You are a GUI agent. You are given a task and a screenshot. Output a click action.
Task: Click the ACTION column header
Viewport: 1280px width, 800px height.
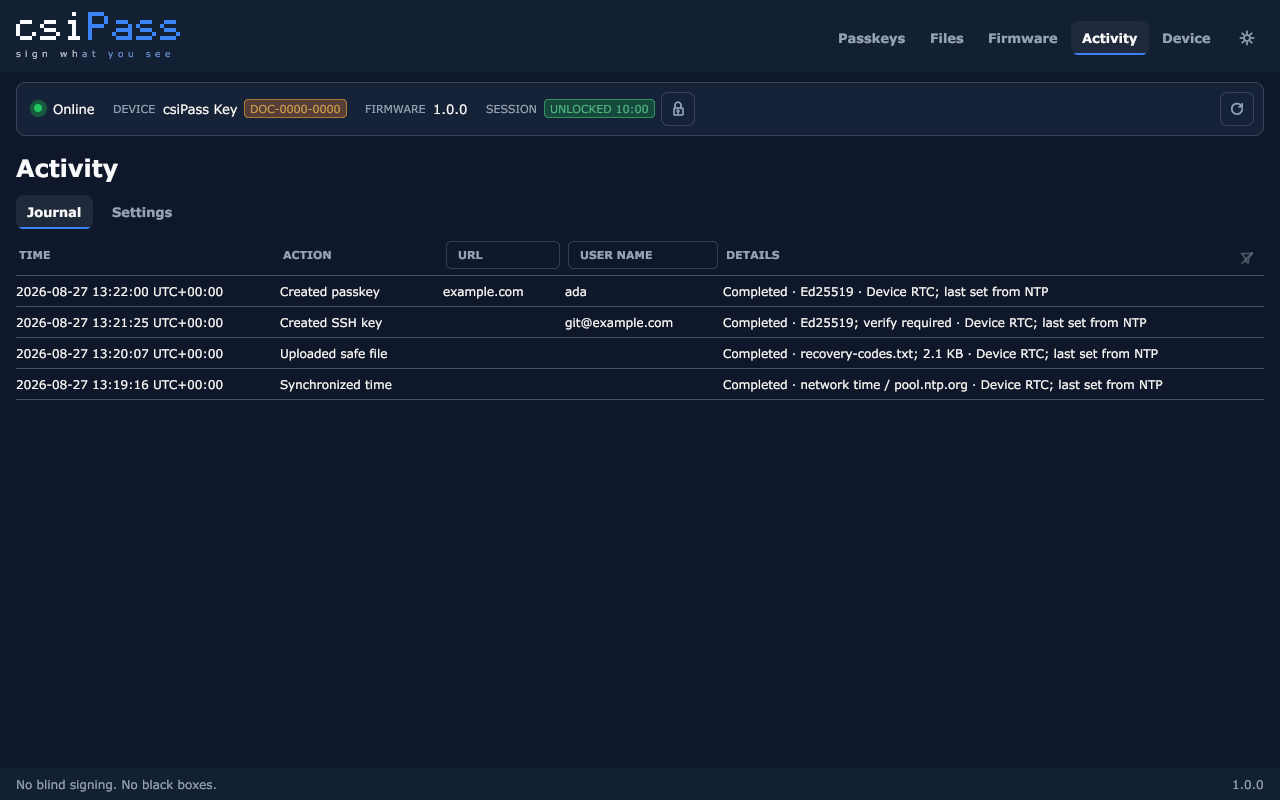[x=307, y=255]
